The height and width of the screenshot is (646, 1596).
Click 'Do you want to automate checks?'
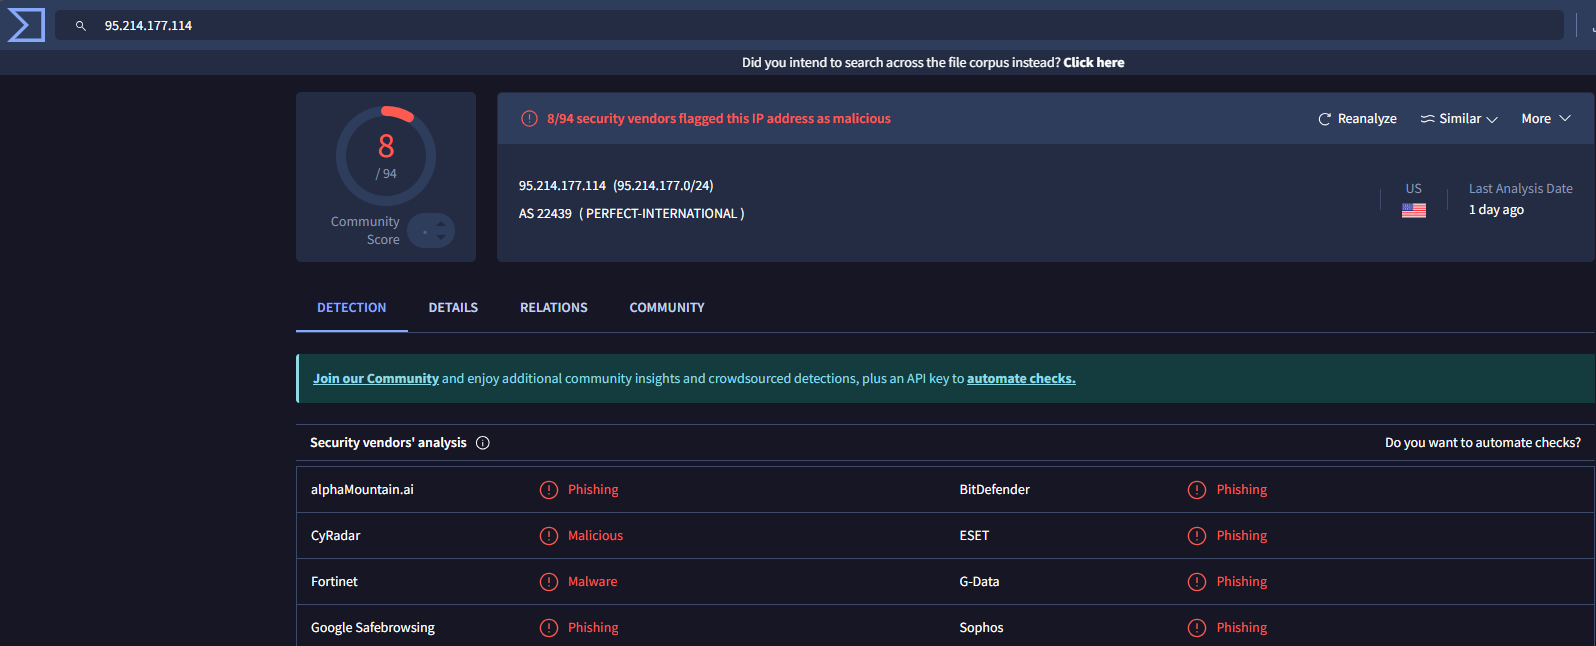coord(1483,443)
